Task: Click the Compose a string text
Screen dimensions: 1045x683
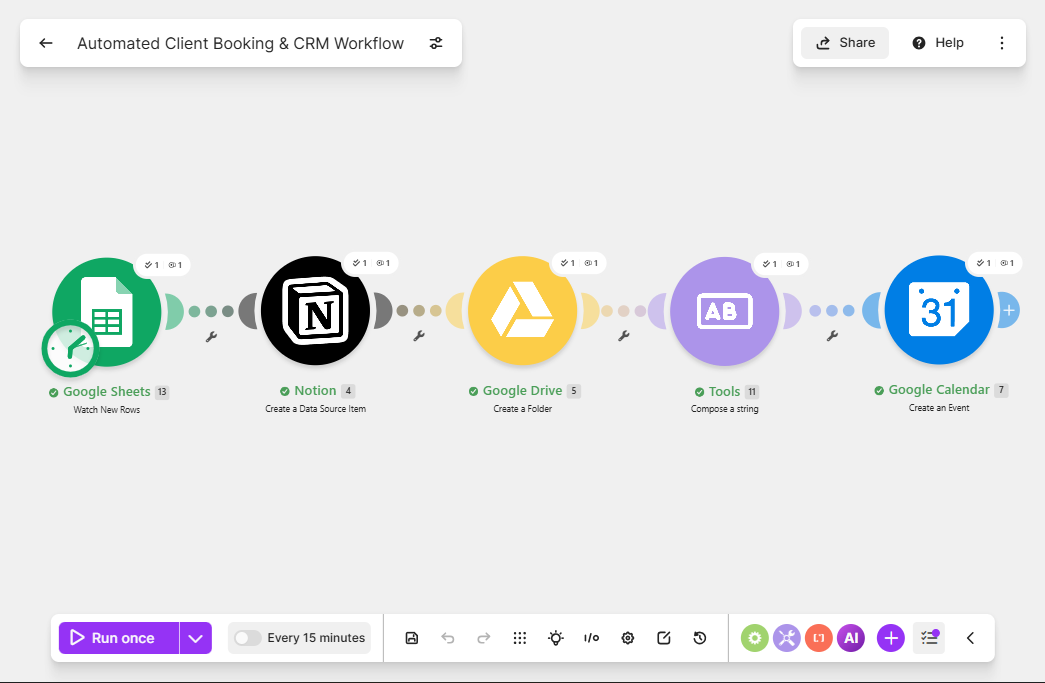Action: tap(724, 409)
